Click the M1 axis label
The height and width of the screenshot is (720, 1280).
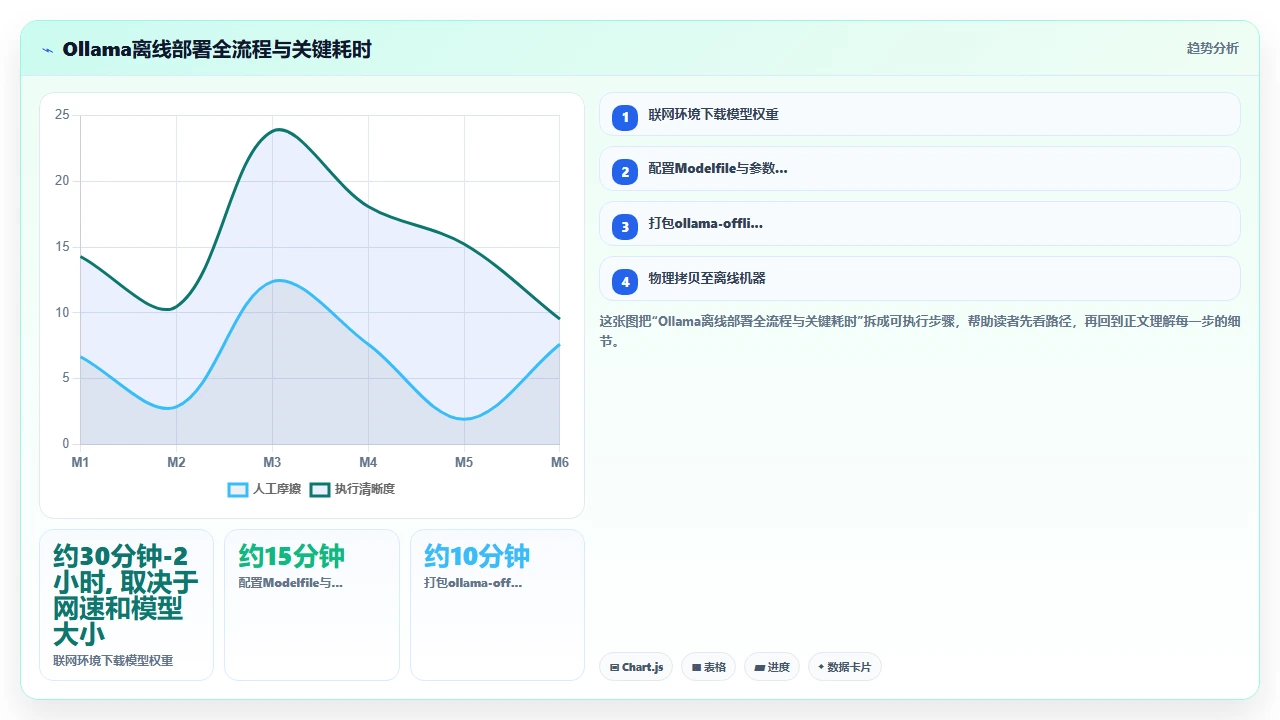(80, 462)
